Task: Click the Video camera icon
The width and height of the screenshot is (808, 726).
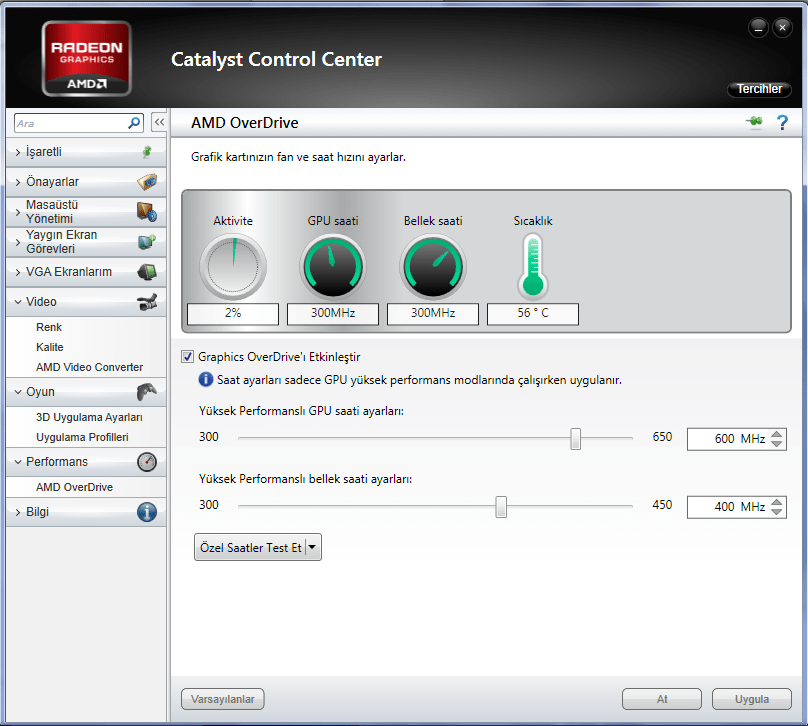Action: pos(147,302)
